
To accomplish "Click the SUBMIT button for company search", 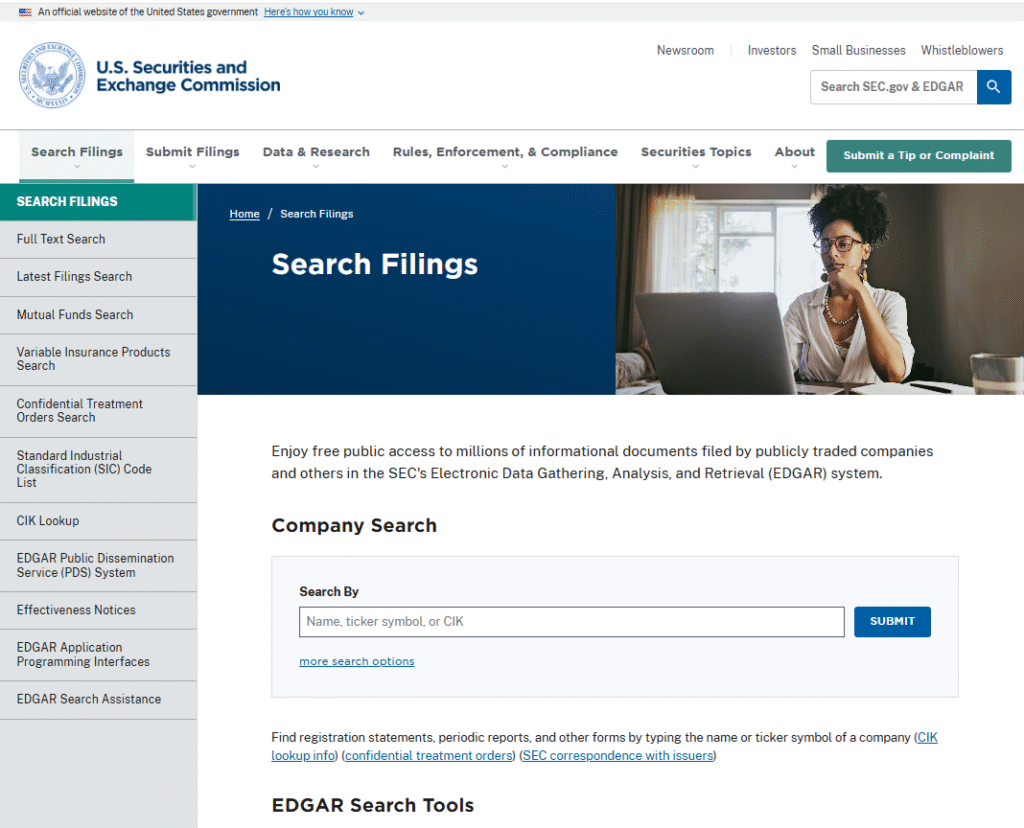I will (892, 622).
